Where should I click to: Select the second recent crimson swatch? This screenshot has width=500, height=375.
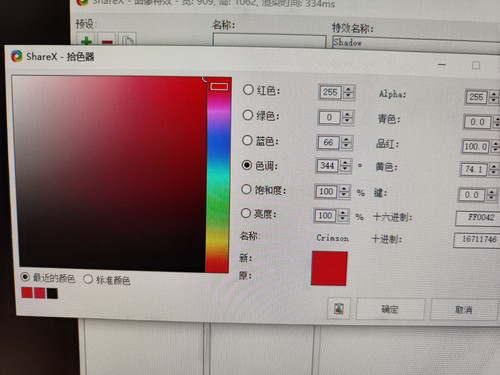tap(40, 293)
